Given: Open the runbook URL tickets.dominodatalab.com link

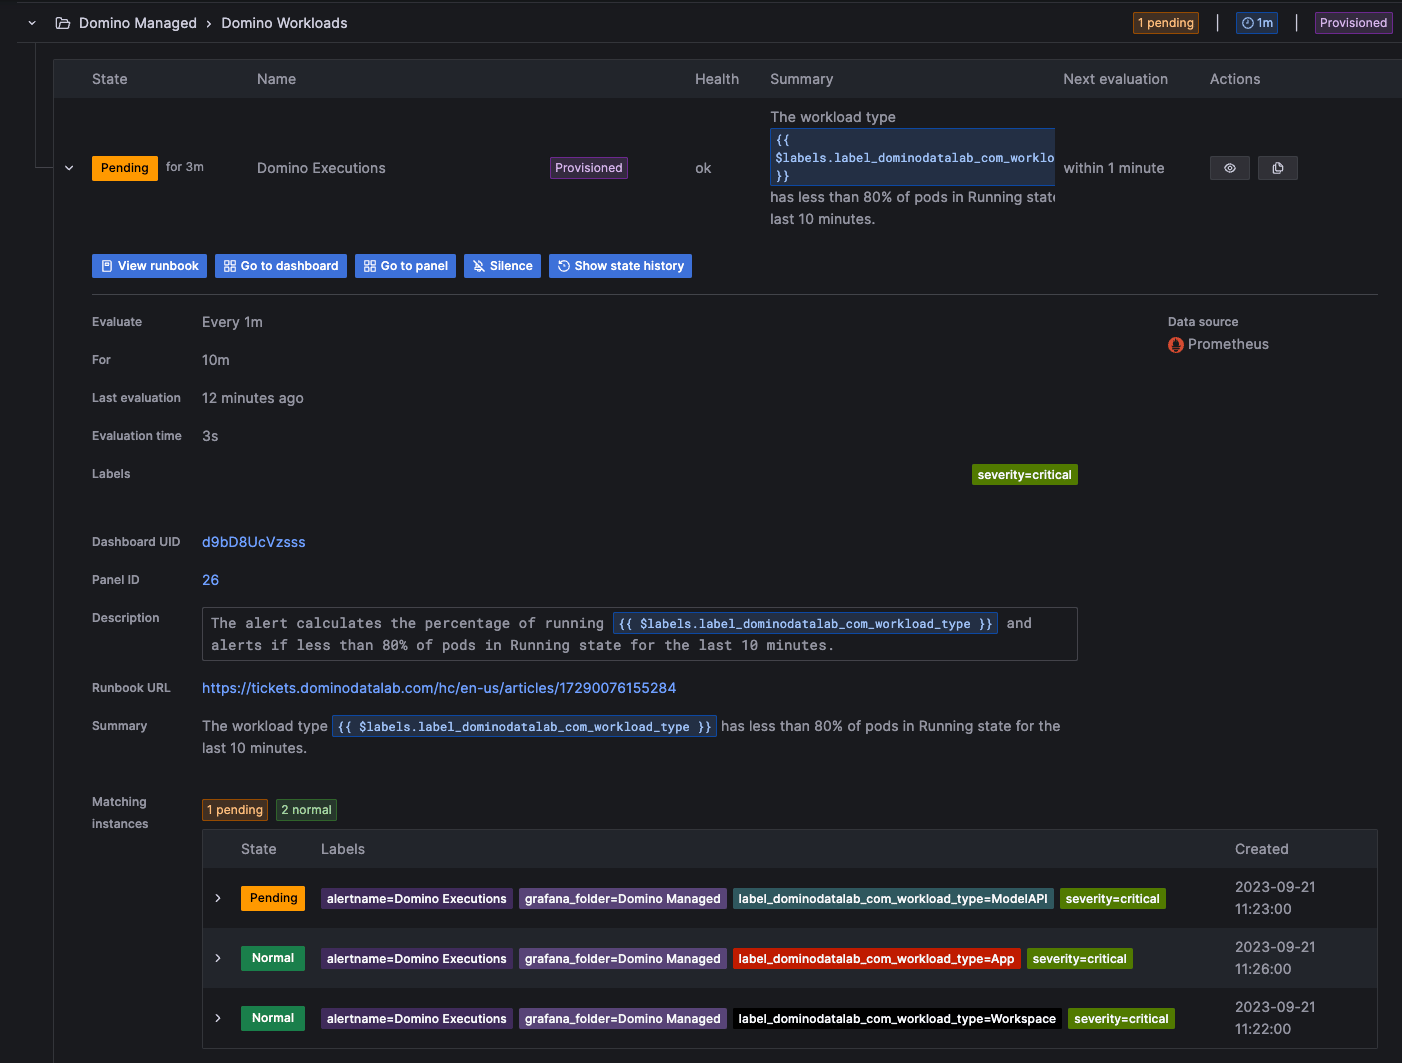Looking at the screenshot, I should [439, 688].
